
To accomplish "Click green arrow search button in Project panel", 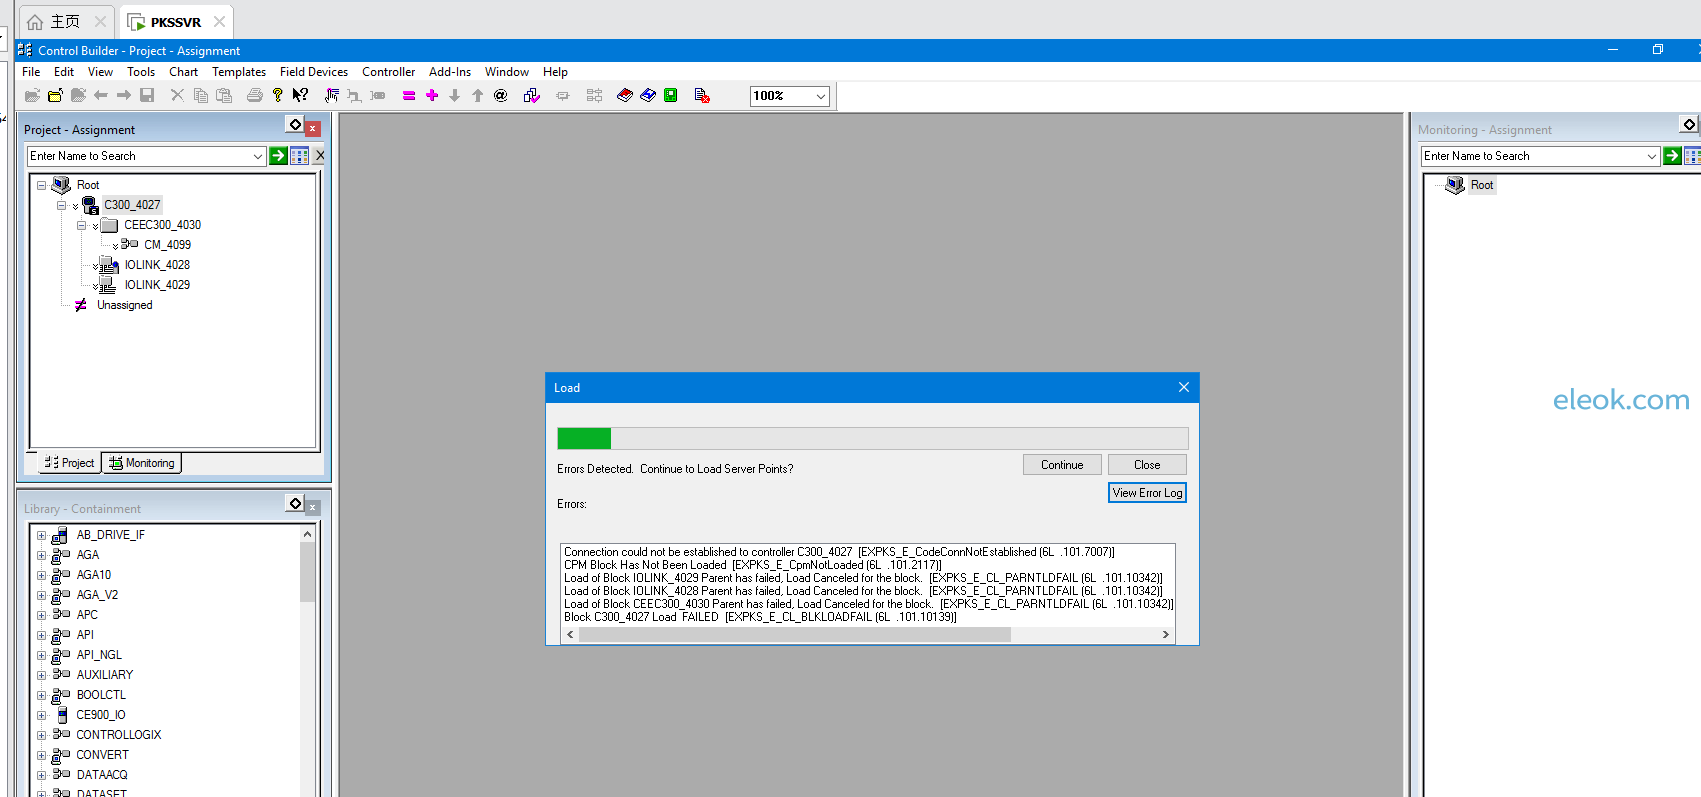I will (x=279, y=156).
